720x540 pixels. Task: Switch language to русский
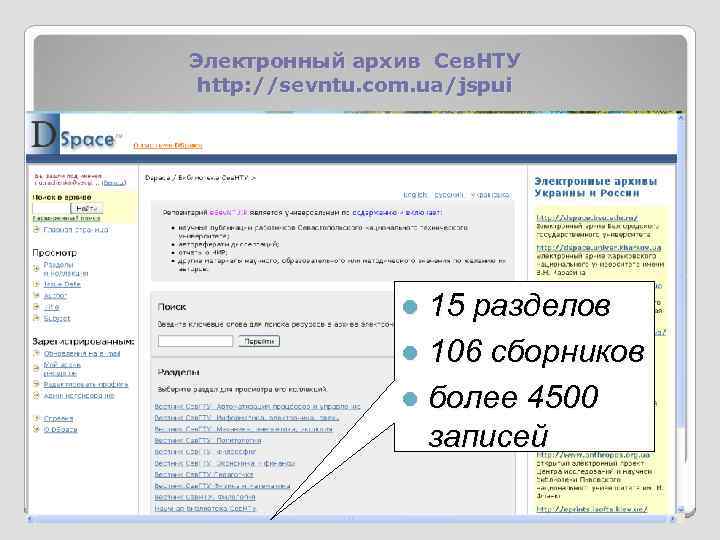click(x=449, y=195)
